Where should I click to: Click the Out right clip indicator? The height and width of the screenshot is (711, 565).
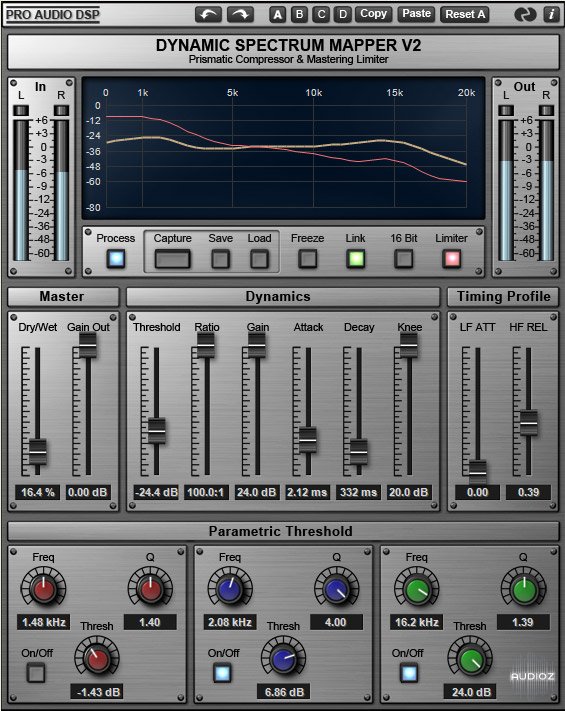coord(546,110)
